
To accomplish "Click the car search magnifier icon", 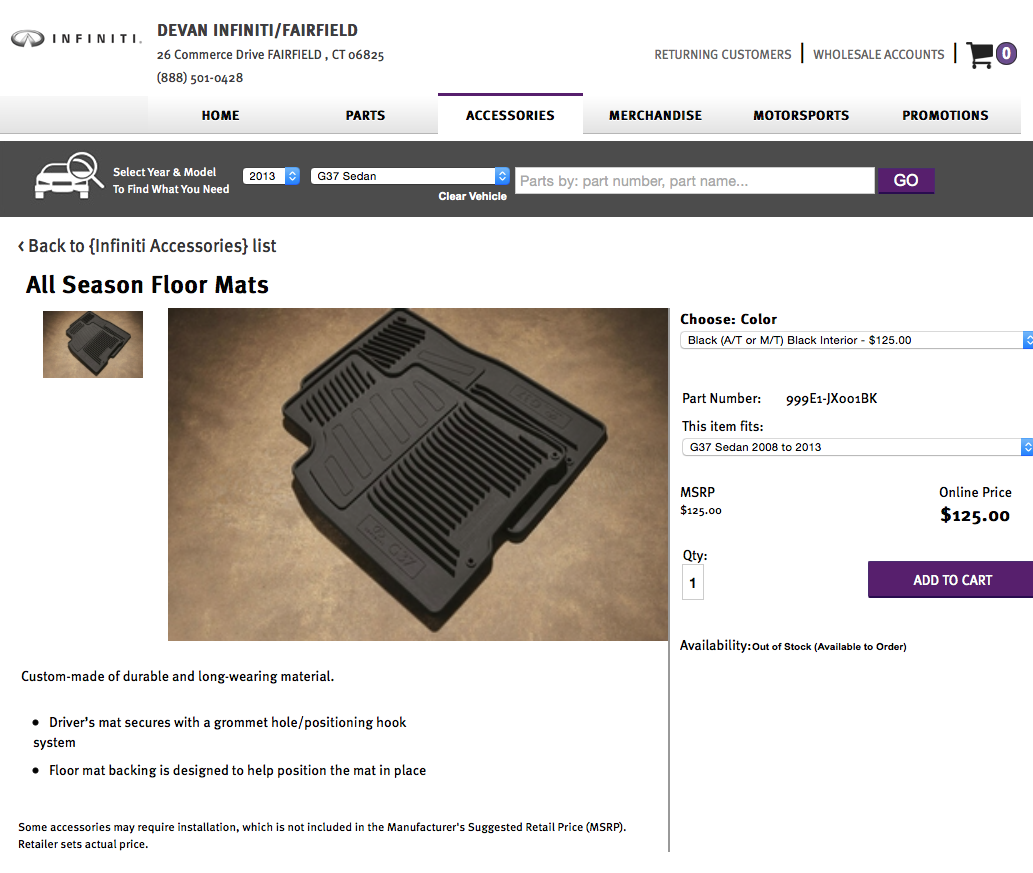I will click(x=69, y=175).
